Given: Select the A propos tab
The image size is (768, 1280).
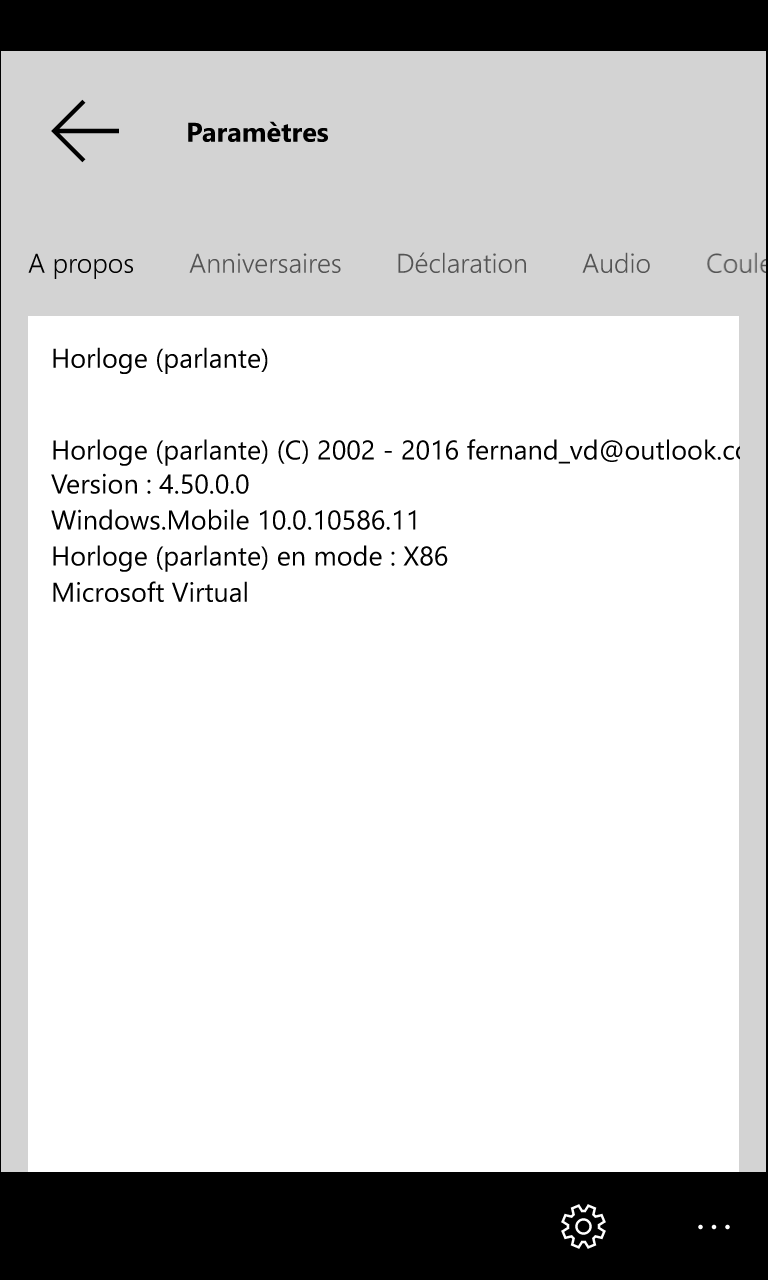Looking at the screenshot, I should click(81, 264).
